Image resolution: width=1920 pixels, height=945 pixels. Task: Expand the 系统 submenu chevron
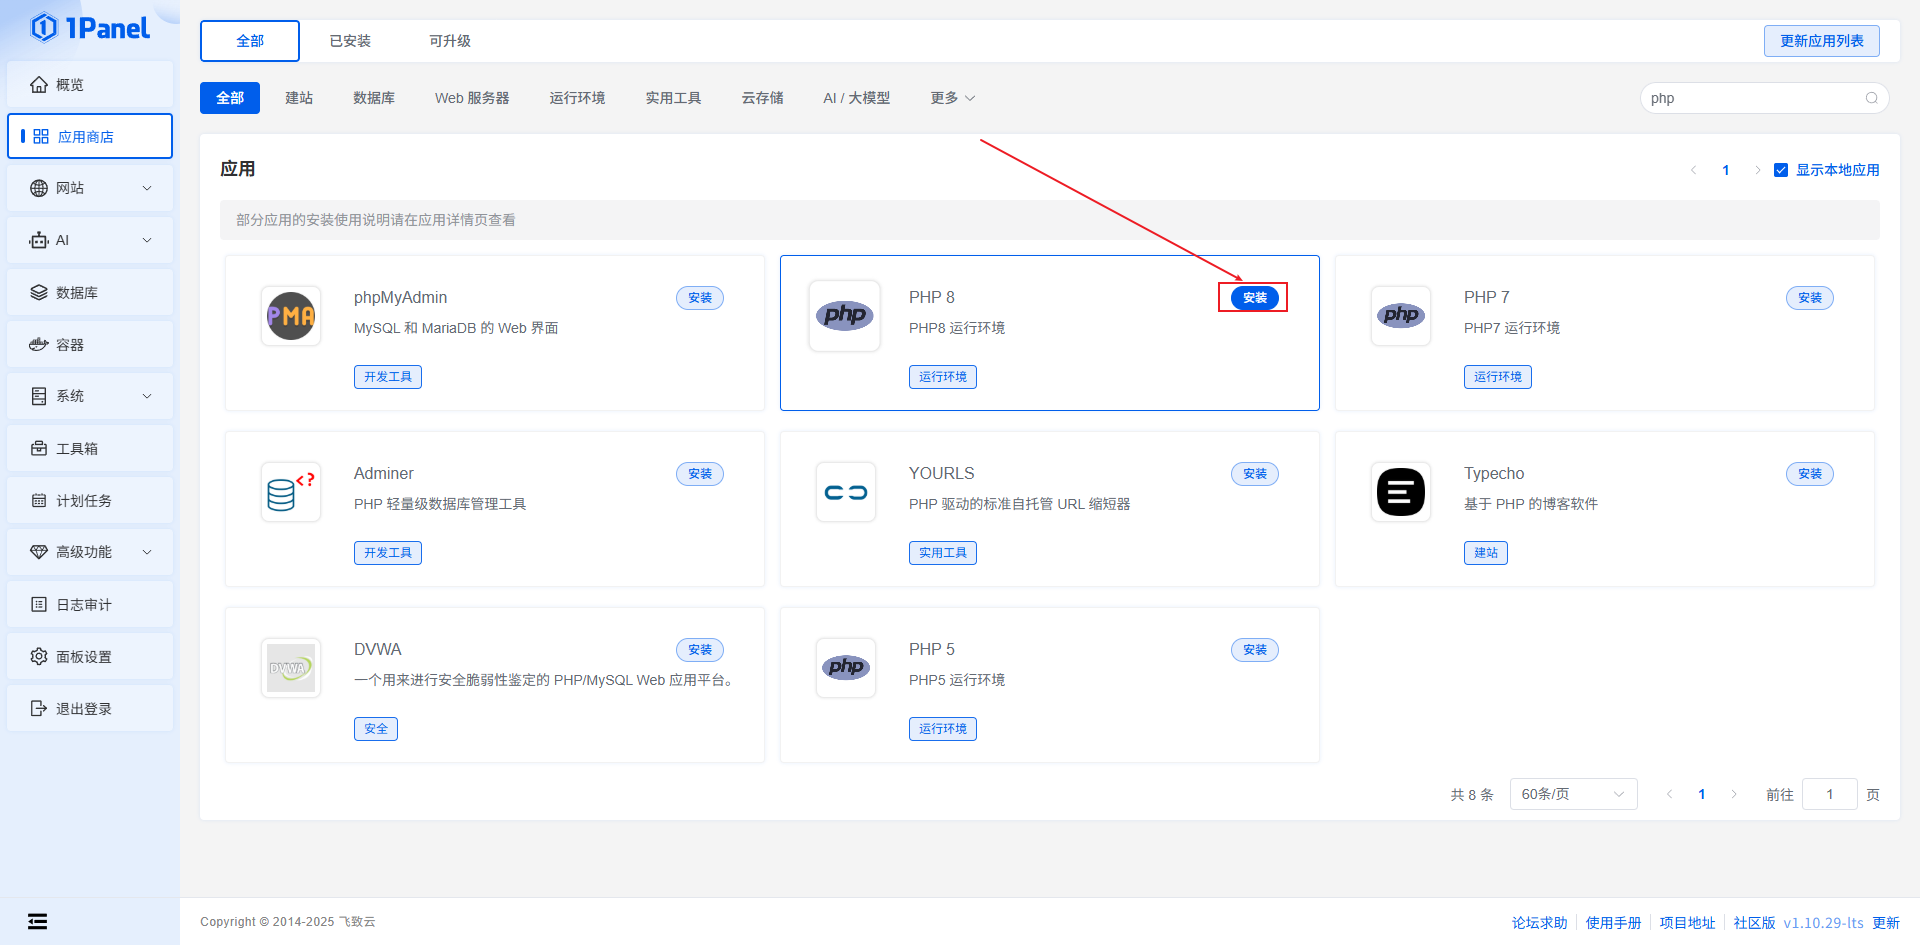tap(147, 396)
